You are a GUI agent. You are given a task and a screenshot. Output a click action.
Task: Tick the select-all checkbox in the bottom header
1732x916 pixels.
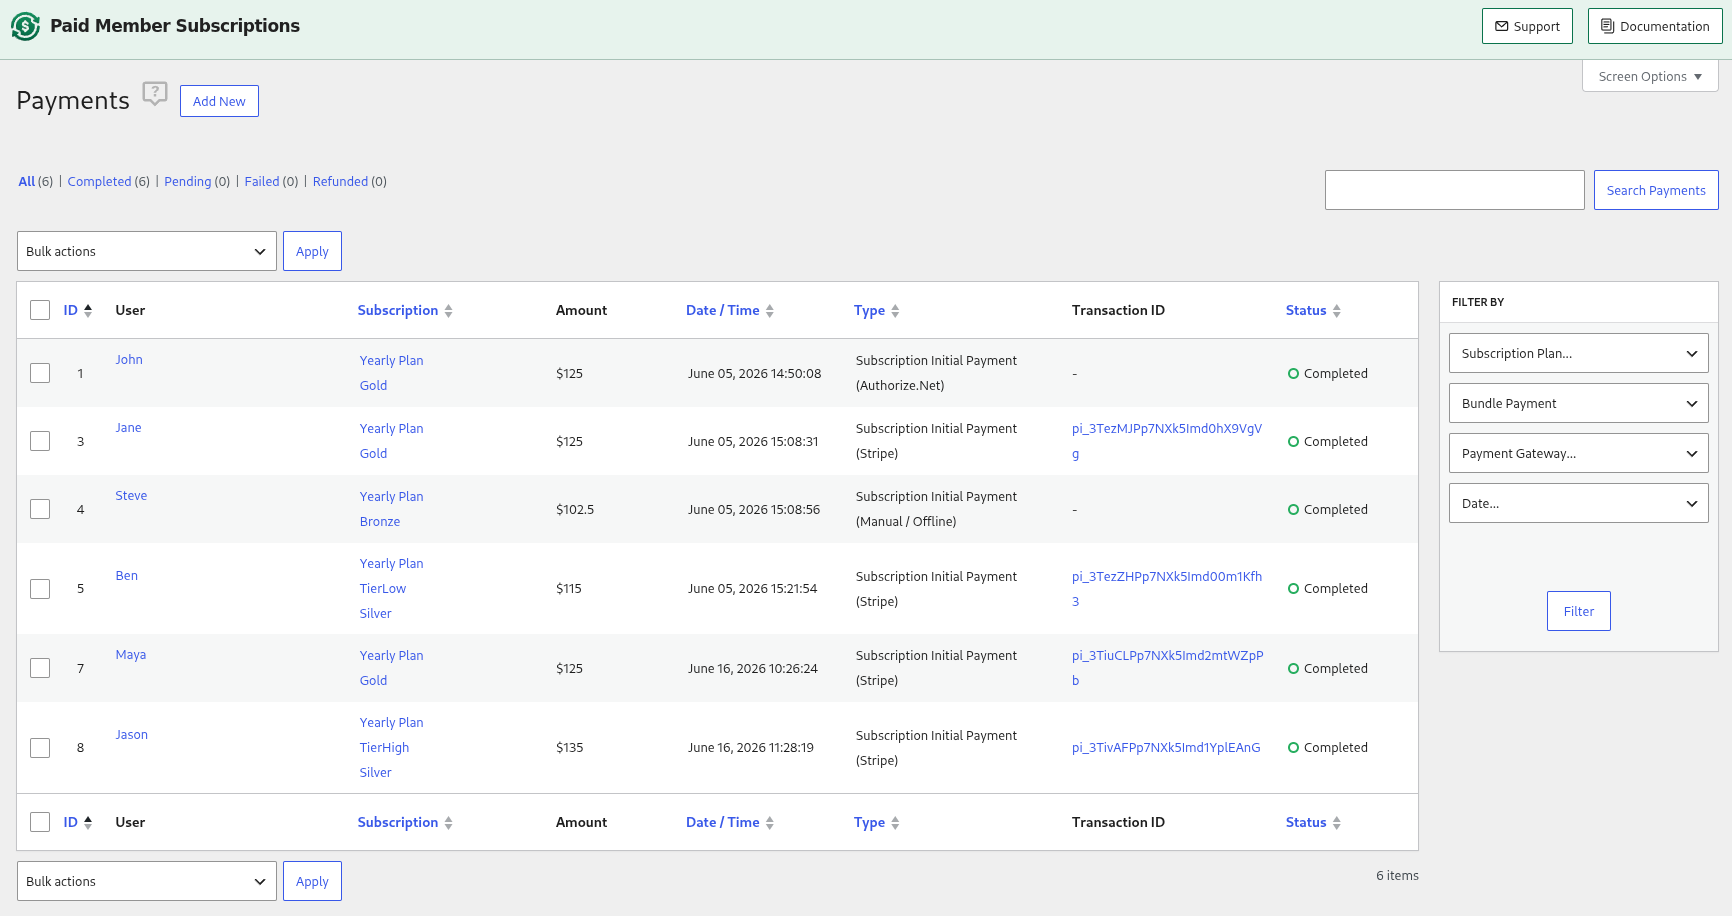[40, 822]
